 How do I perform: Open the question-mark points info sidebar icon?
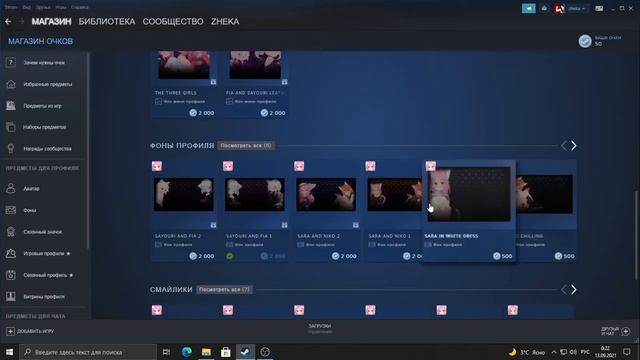point(11,62)
